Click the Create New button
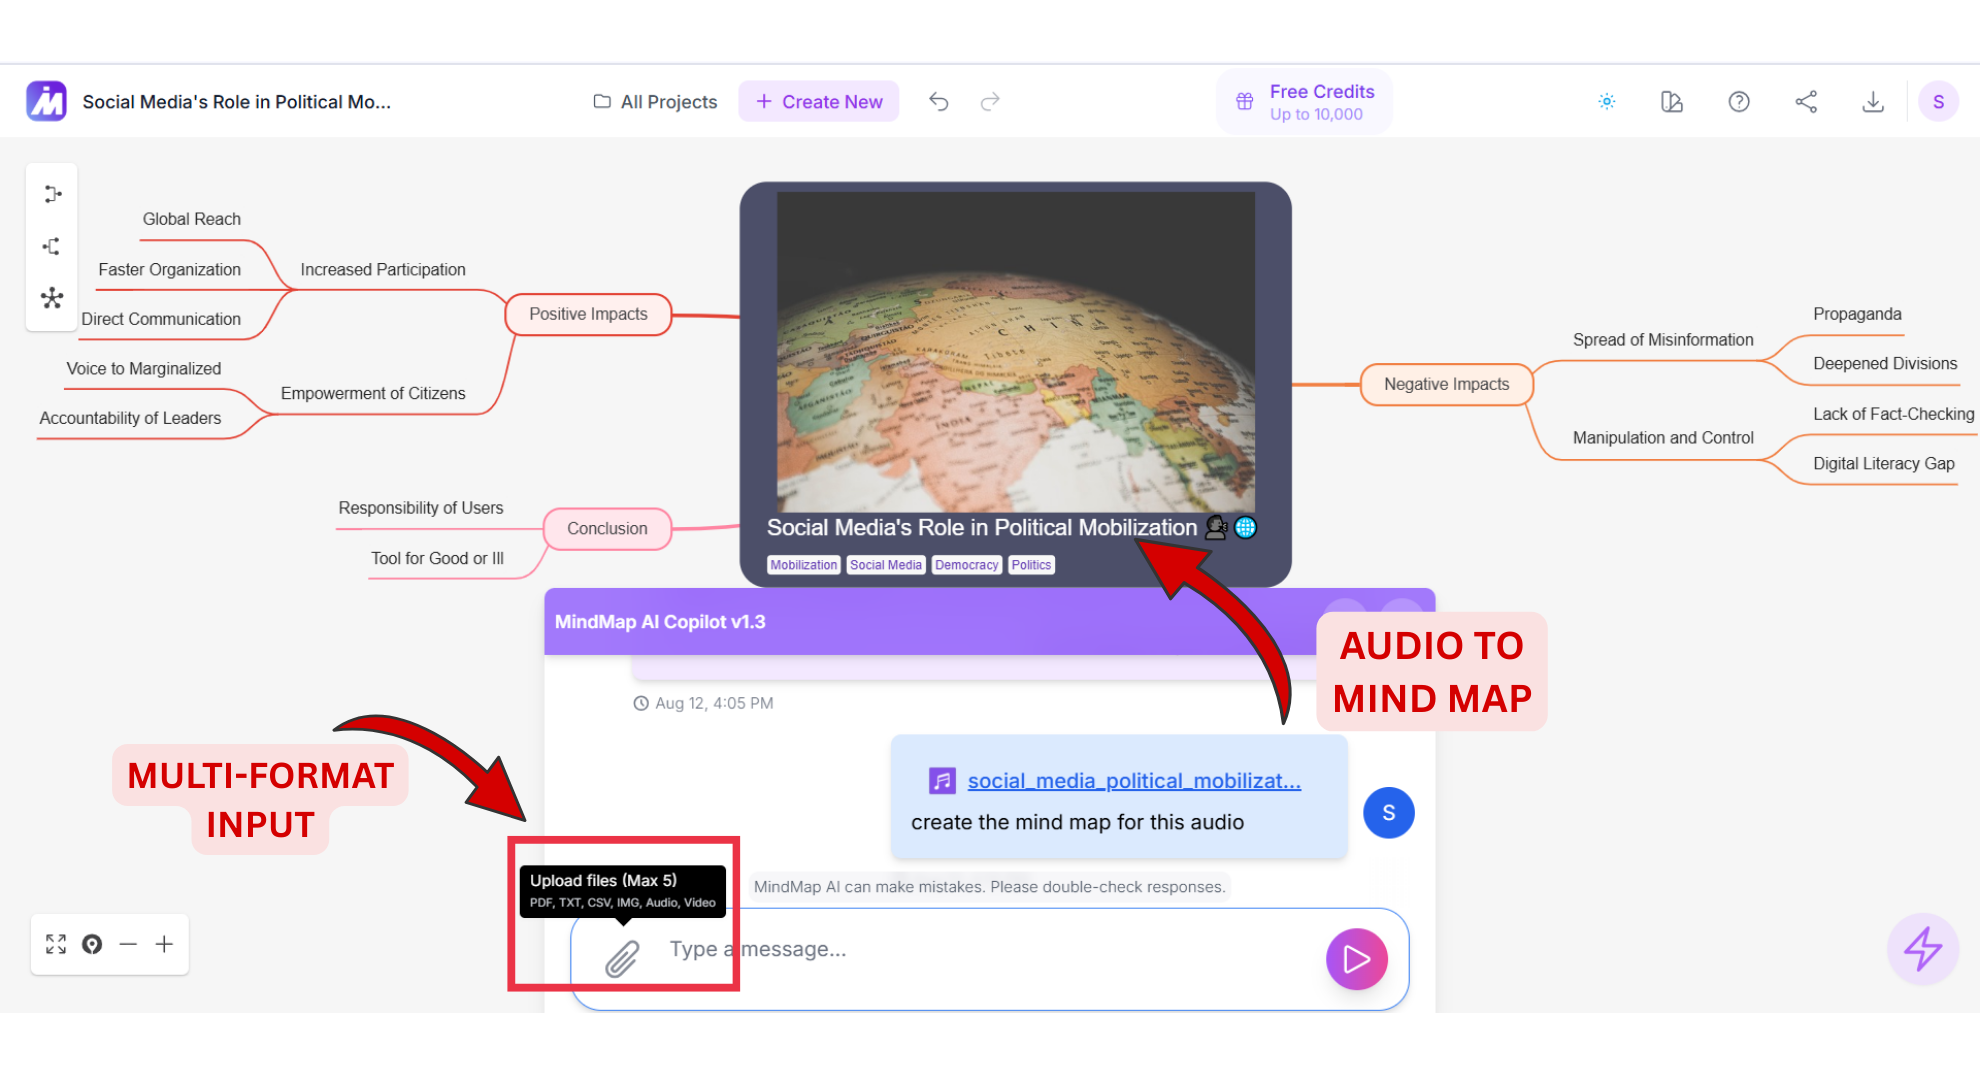The width and height of the screenshot is (1980, 1080). click(818, 102)
